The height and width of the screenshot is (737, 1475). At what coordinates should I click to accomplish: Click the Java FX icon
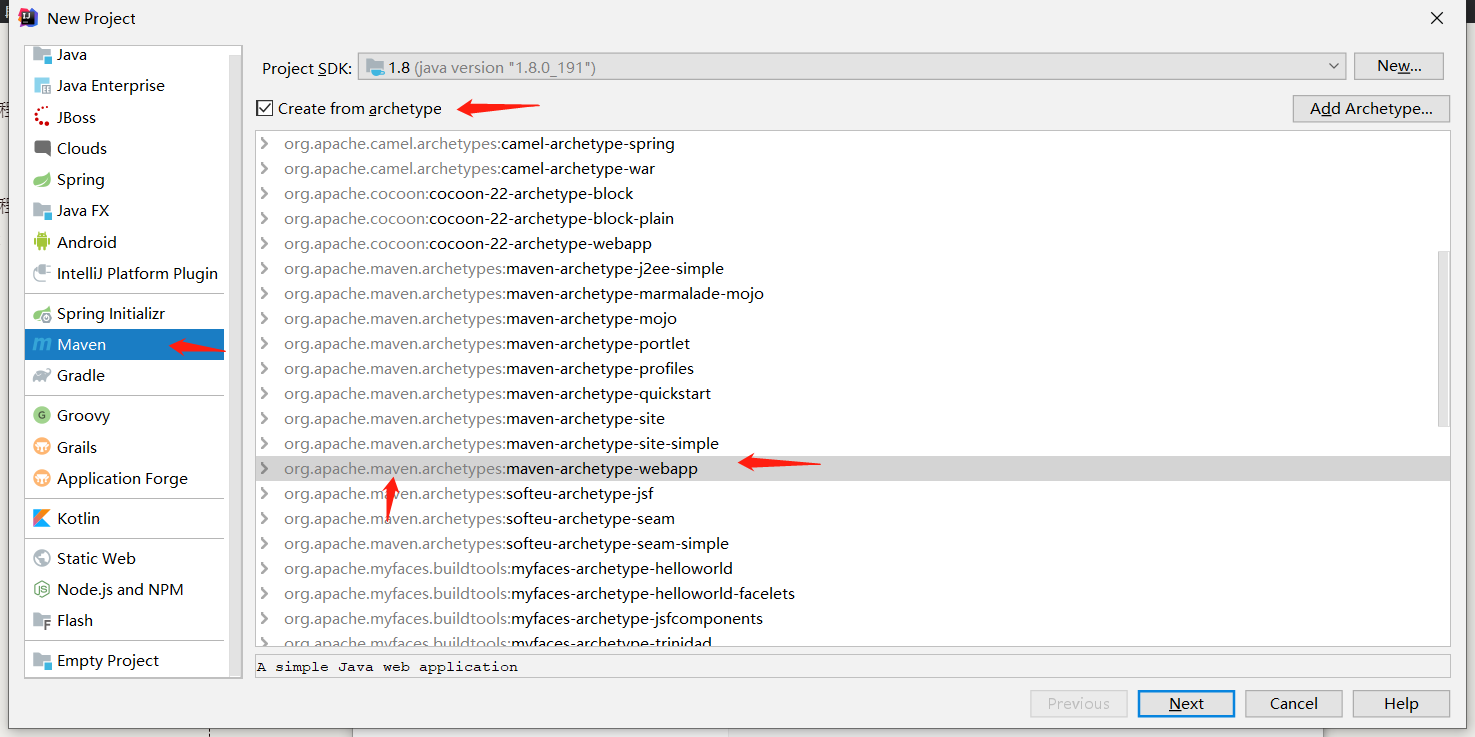point(42,211)
